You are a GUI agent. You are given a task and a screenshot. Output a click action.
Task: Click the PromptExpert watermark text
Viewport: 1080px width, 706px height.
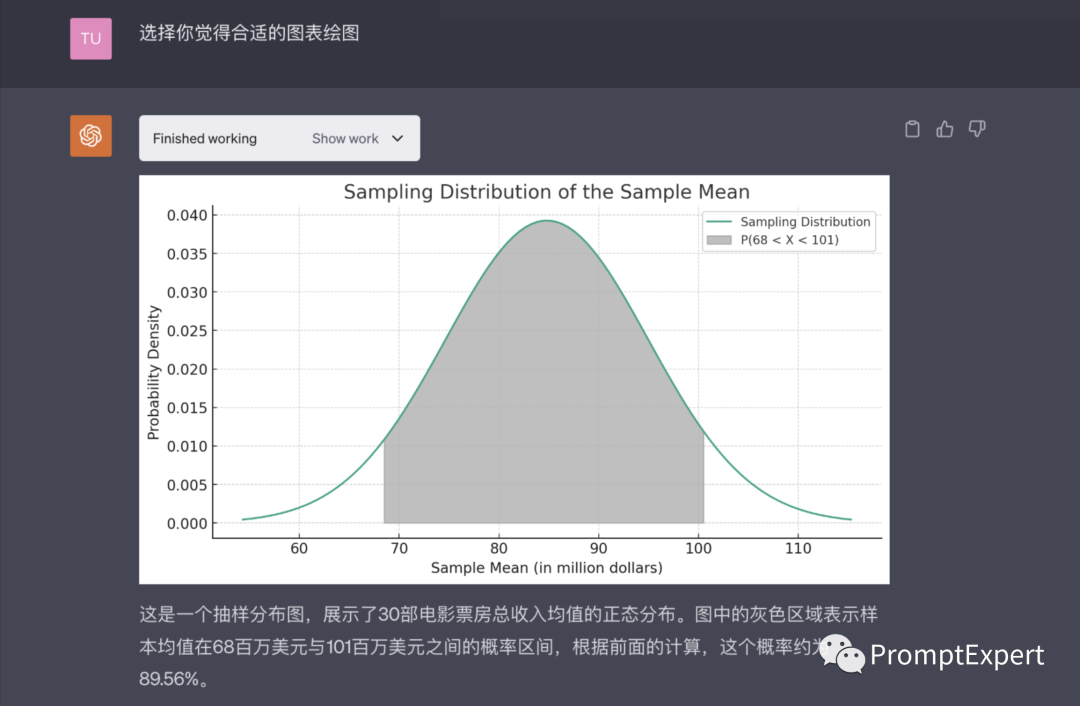coord(957,655)
